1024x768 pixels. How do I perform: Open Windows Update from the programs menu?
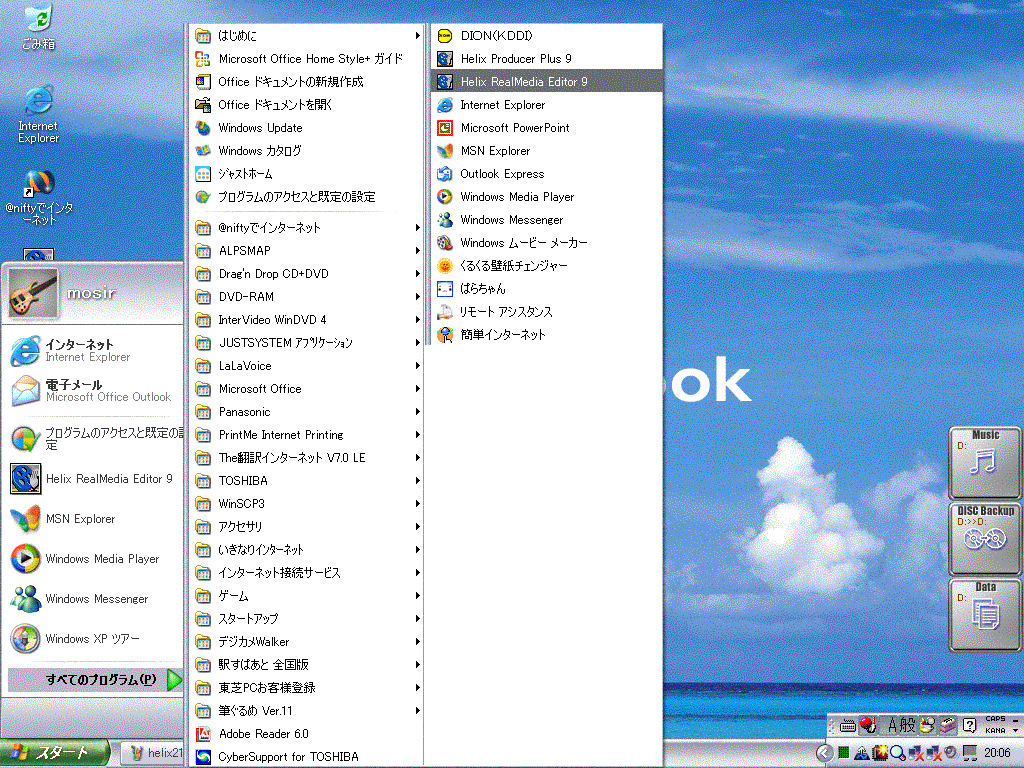(x=307, y=128)
